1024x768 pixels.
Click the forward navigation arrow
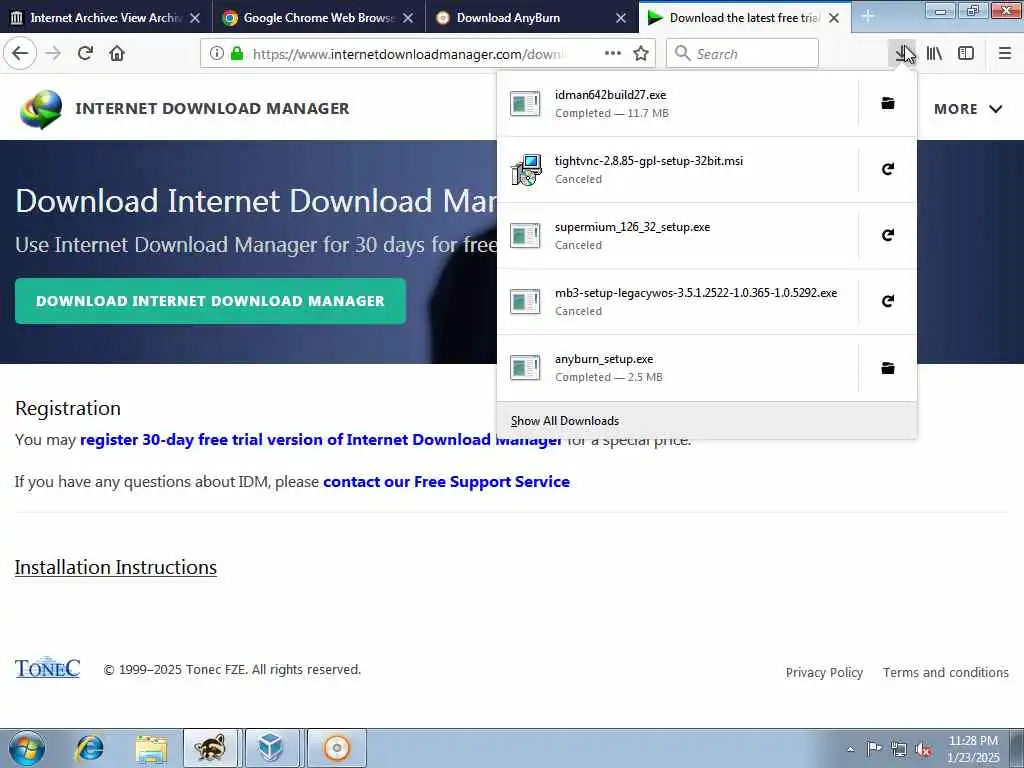click(x=54, y=53)
